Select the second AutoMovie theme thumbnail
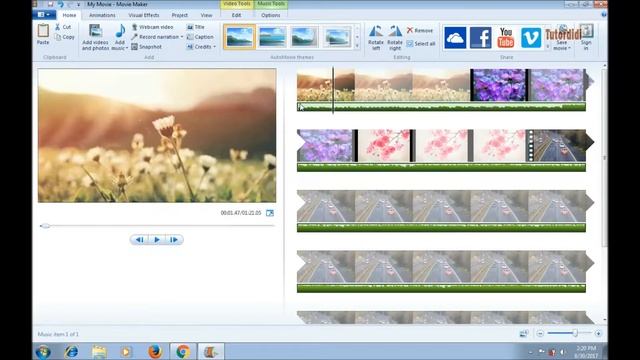 coord(272,37)
